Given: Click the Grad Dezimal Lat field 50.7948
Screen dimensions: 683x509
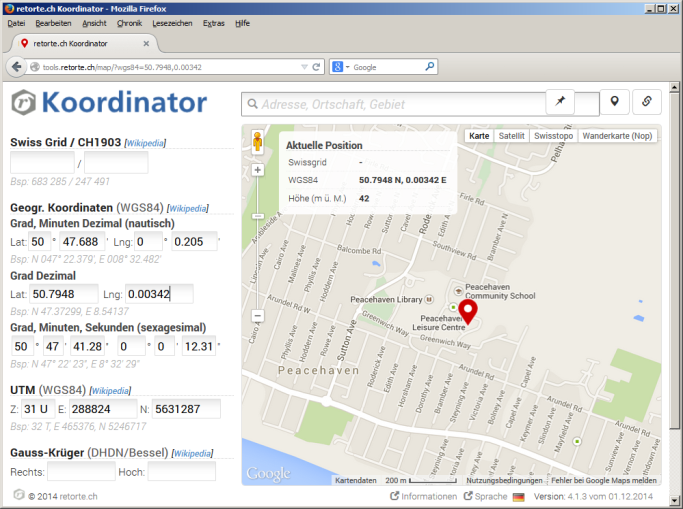Looking at the screenshot, I should pyautogui.click(x=64, y=294).
